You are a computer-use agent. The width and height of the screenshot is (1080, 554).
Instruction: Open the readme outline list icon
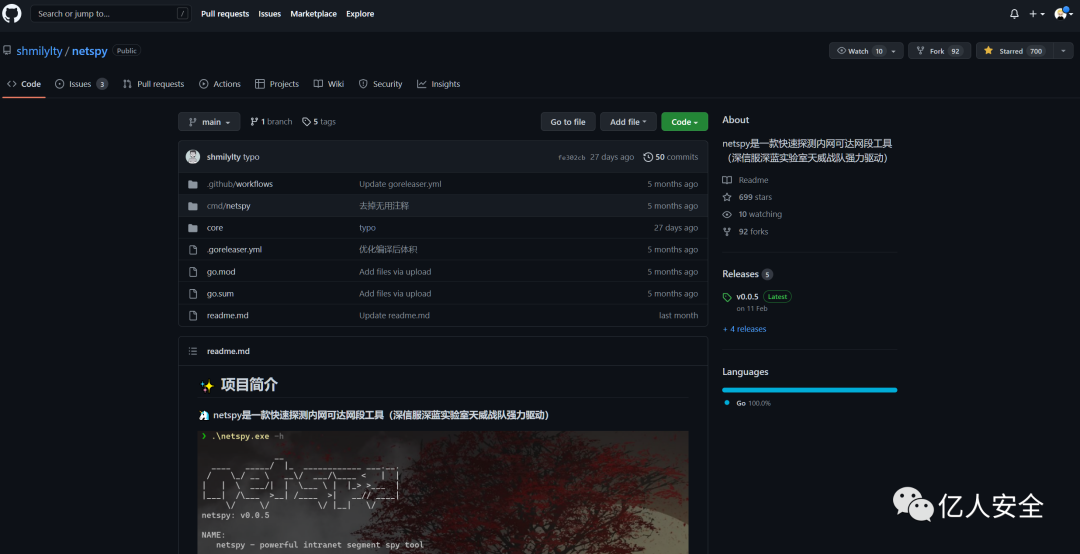pyautogui.click(x=193, y=351)
